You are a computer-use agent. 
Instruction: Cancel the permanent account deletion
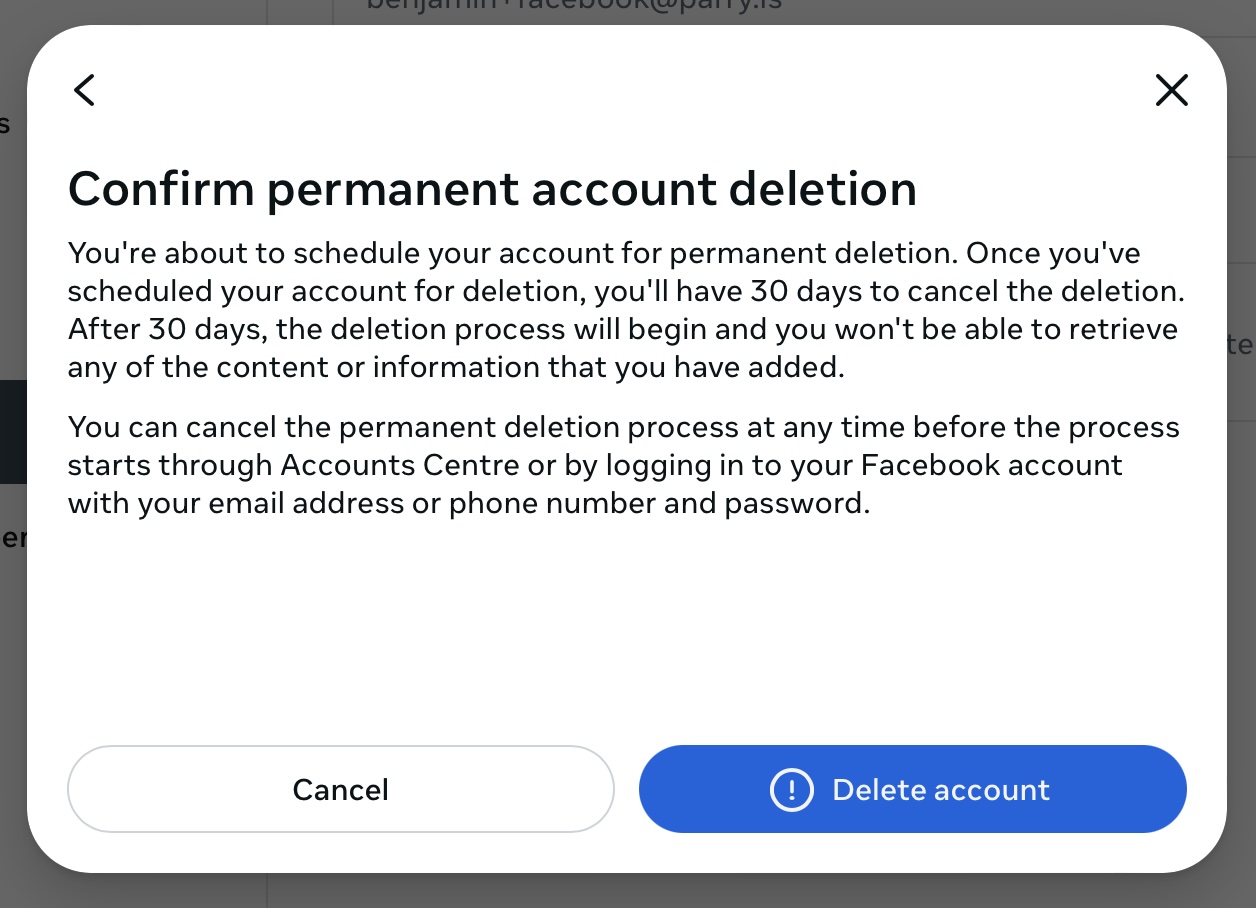tap(340, 789)
